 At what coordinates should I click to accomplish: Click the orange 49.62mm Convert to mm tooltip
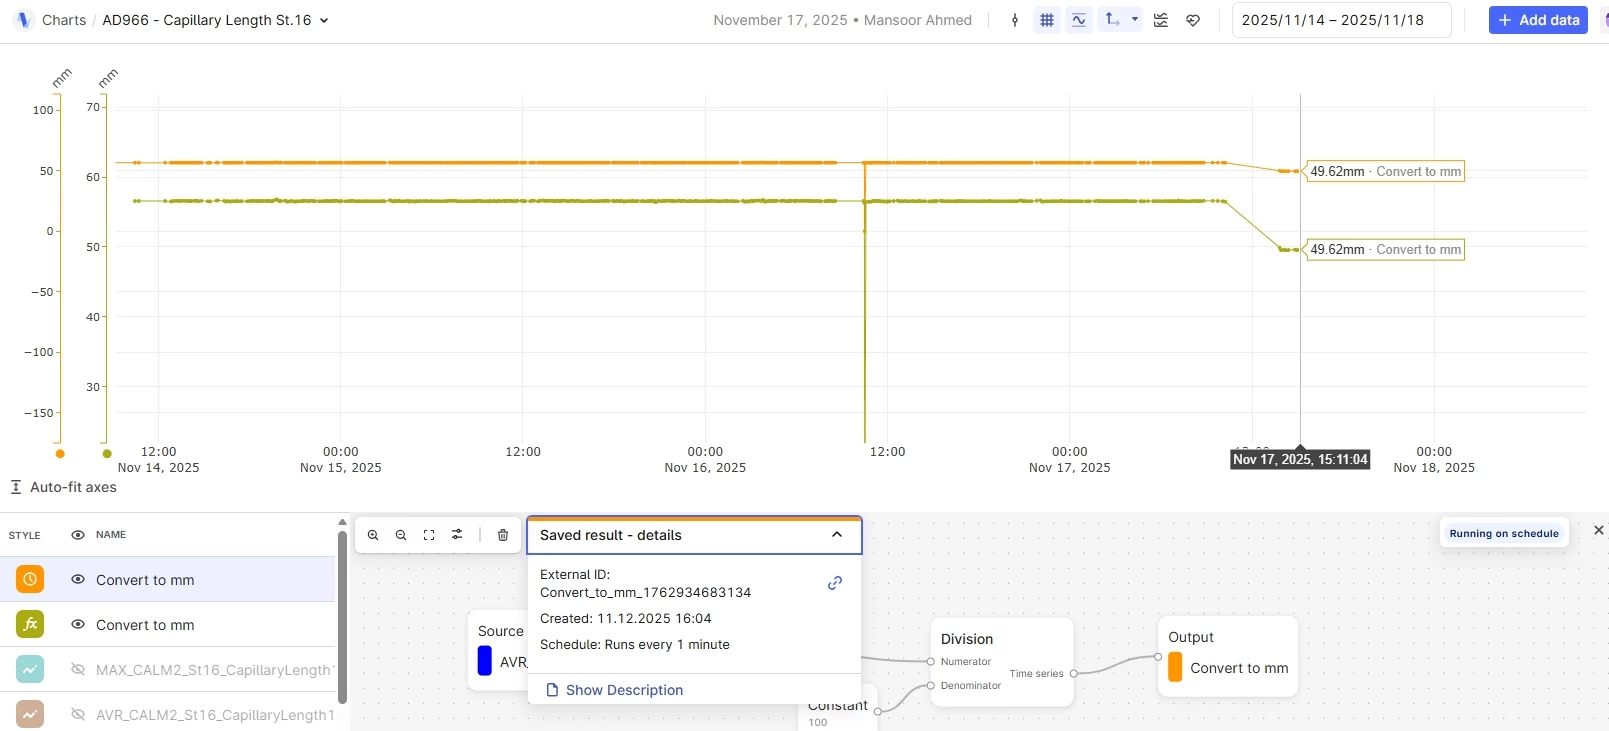coord(1385,171)
